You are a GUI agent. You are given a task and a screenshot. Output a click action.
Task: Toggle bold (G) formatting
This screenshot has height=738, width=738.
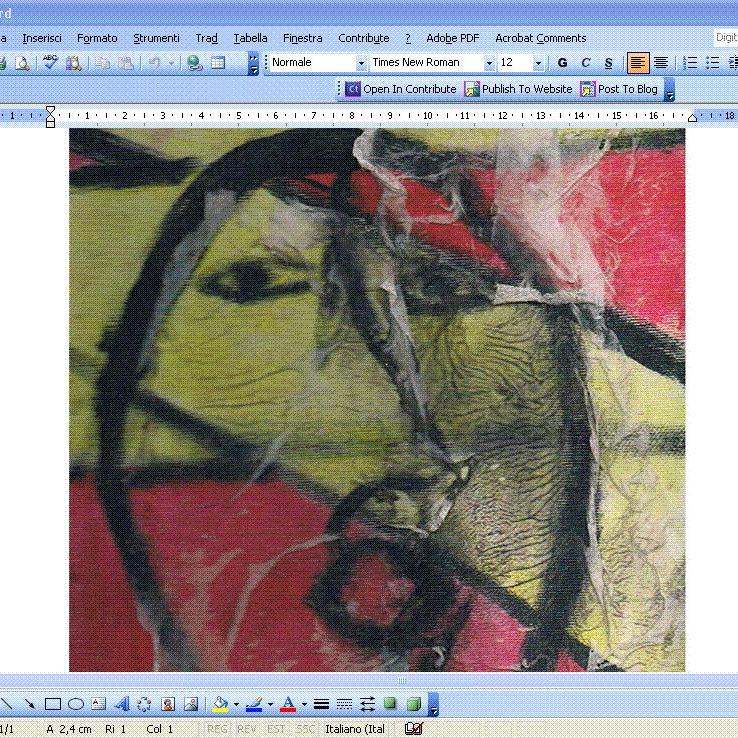pyautogui.click(x=562, y=63)
